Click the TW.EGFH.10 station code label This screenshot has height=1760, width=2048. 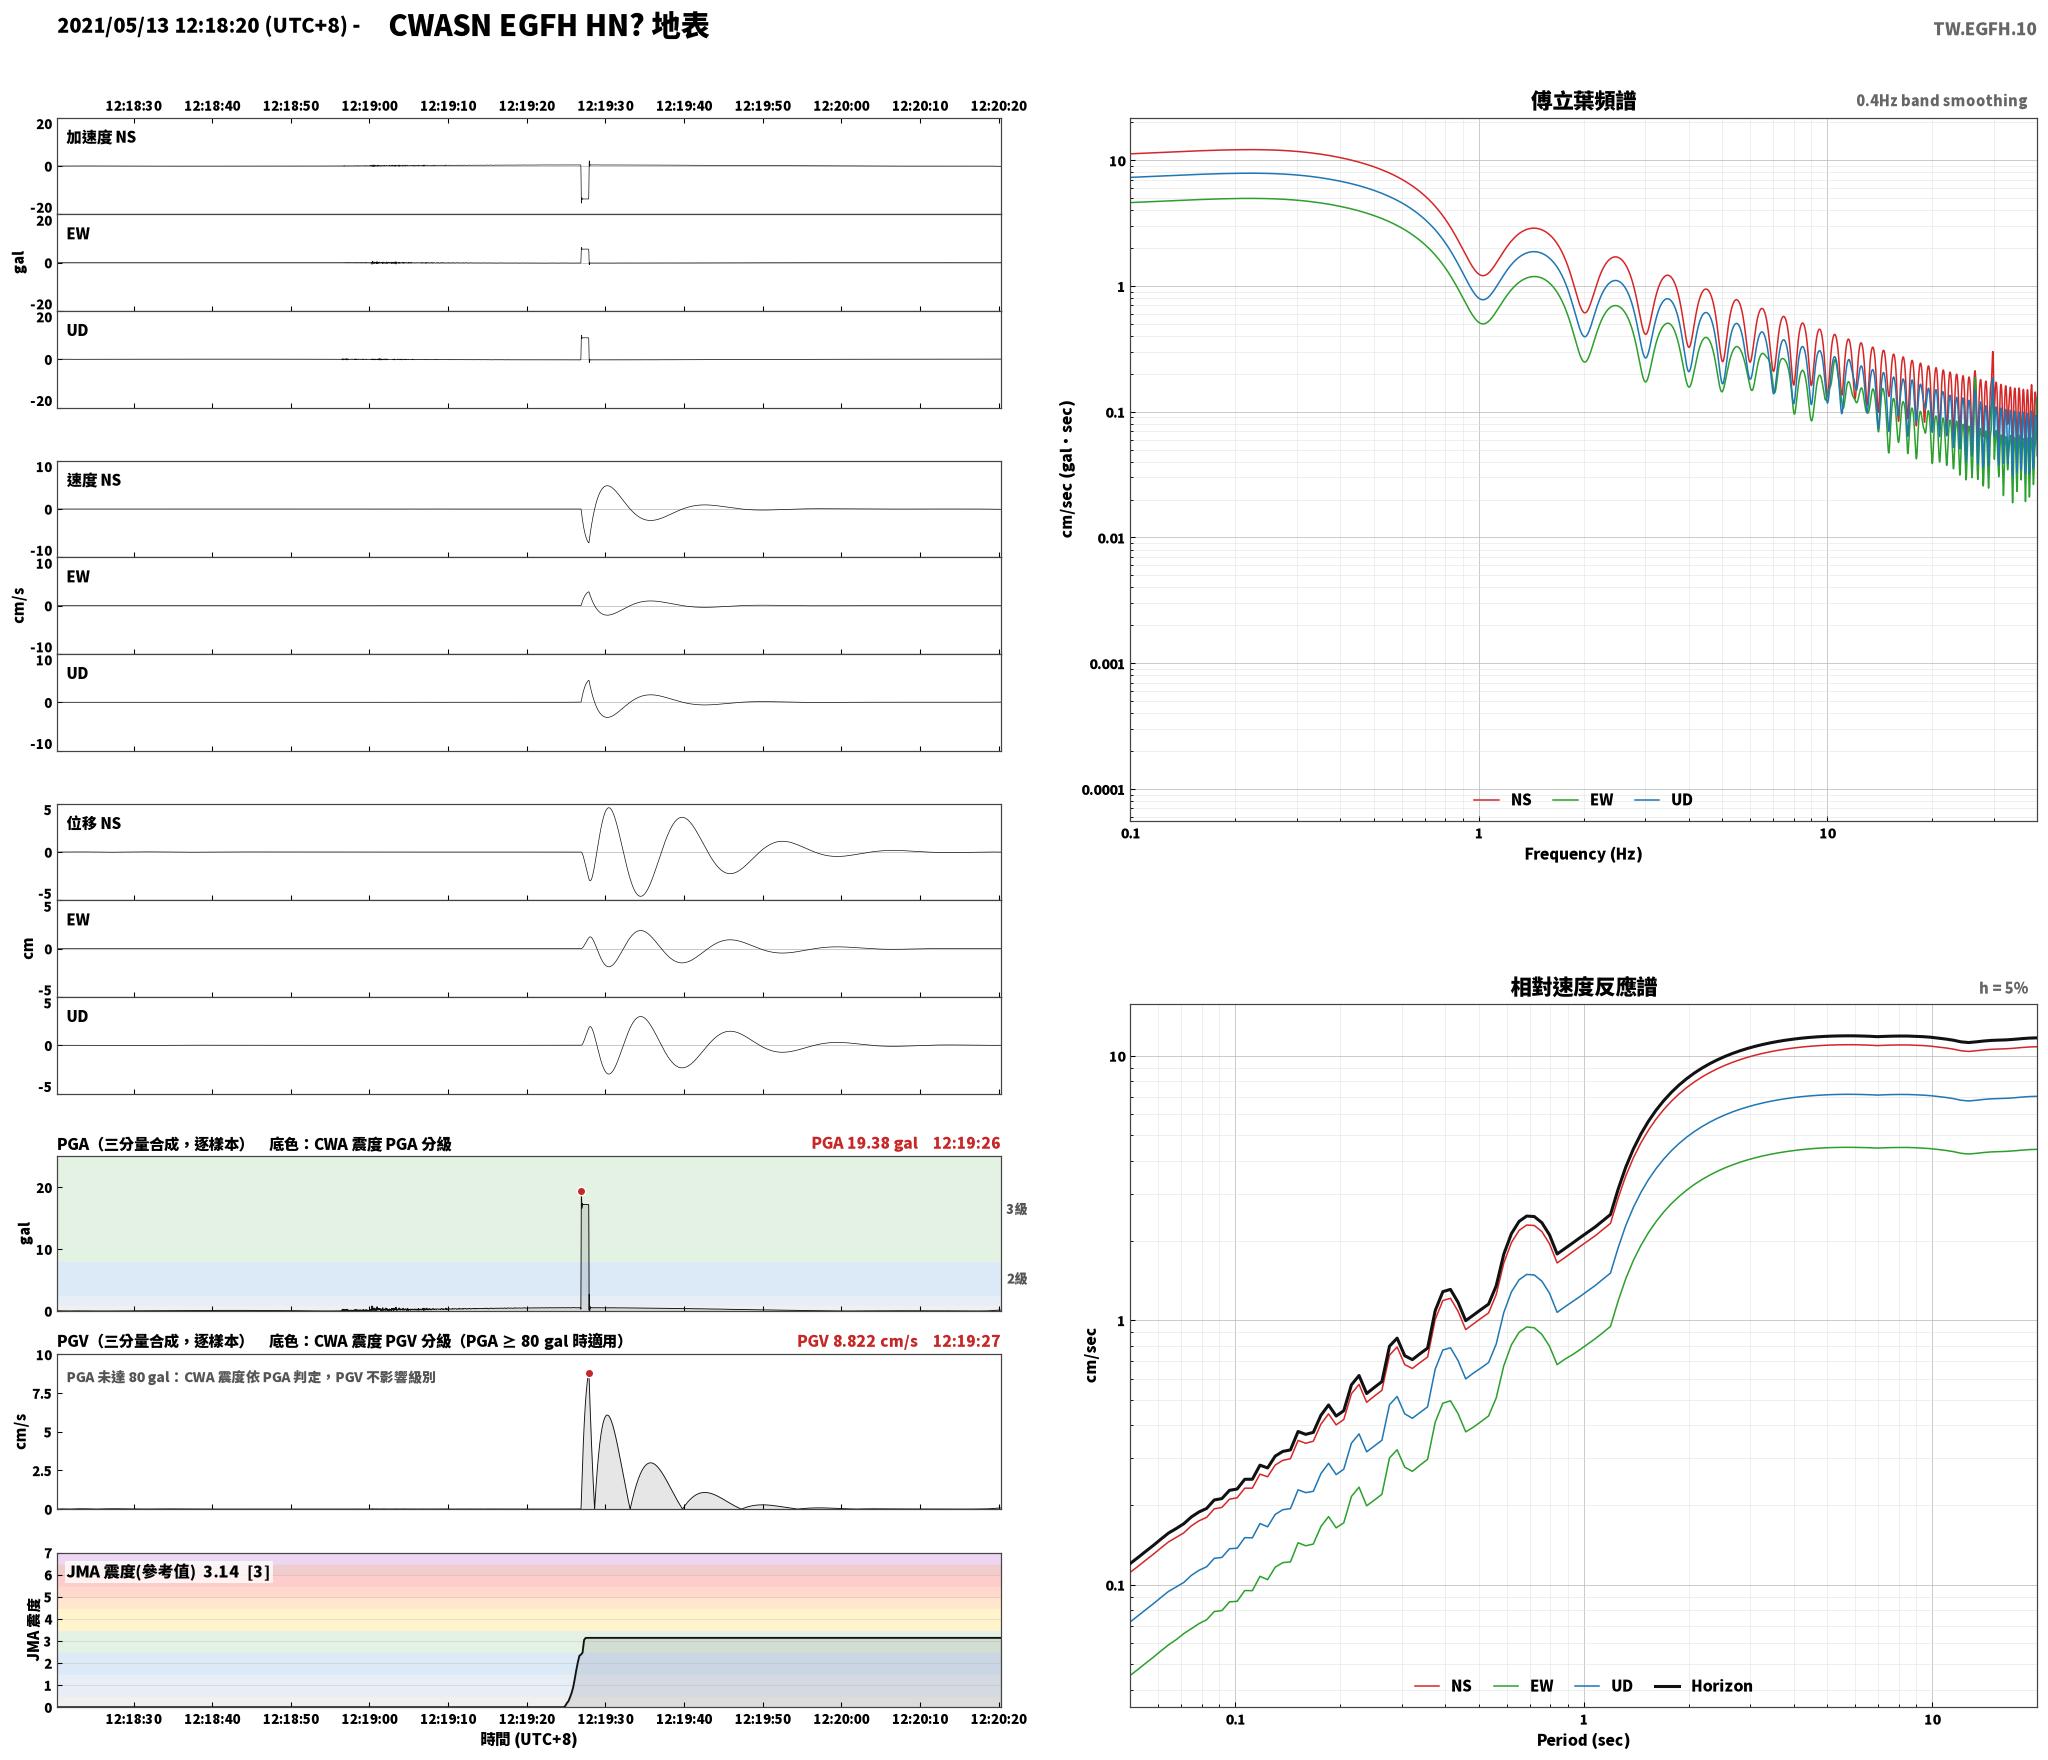coord(1984,28)
